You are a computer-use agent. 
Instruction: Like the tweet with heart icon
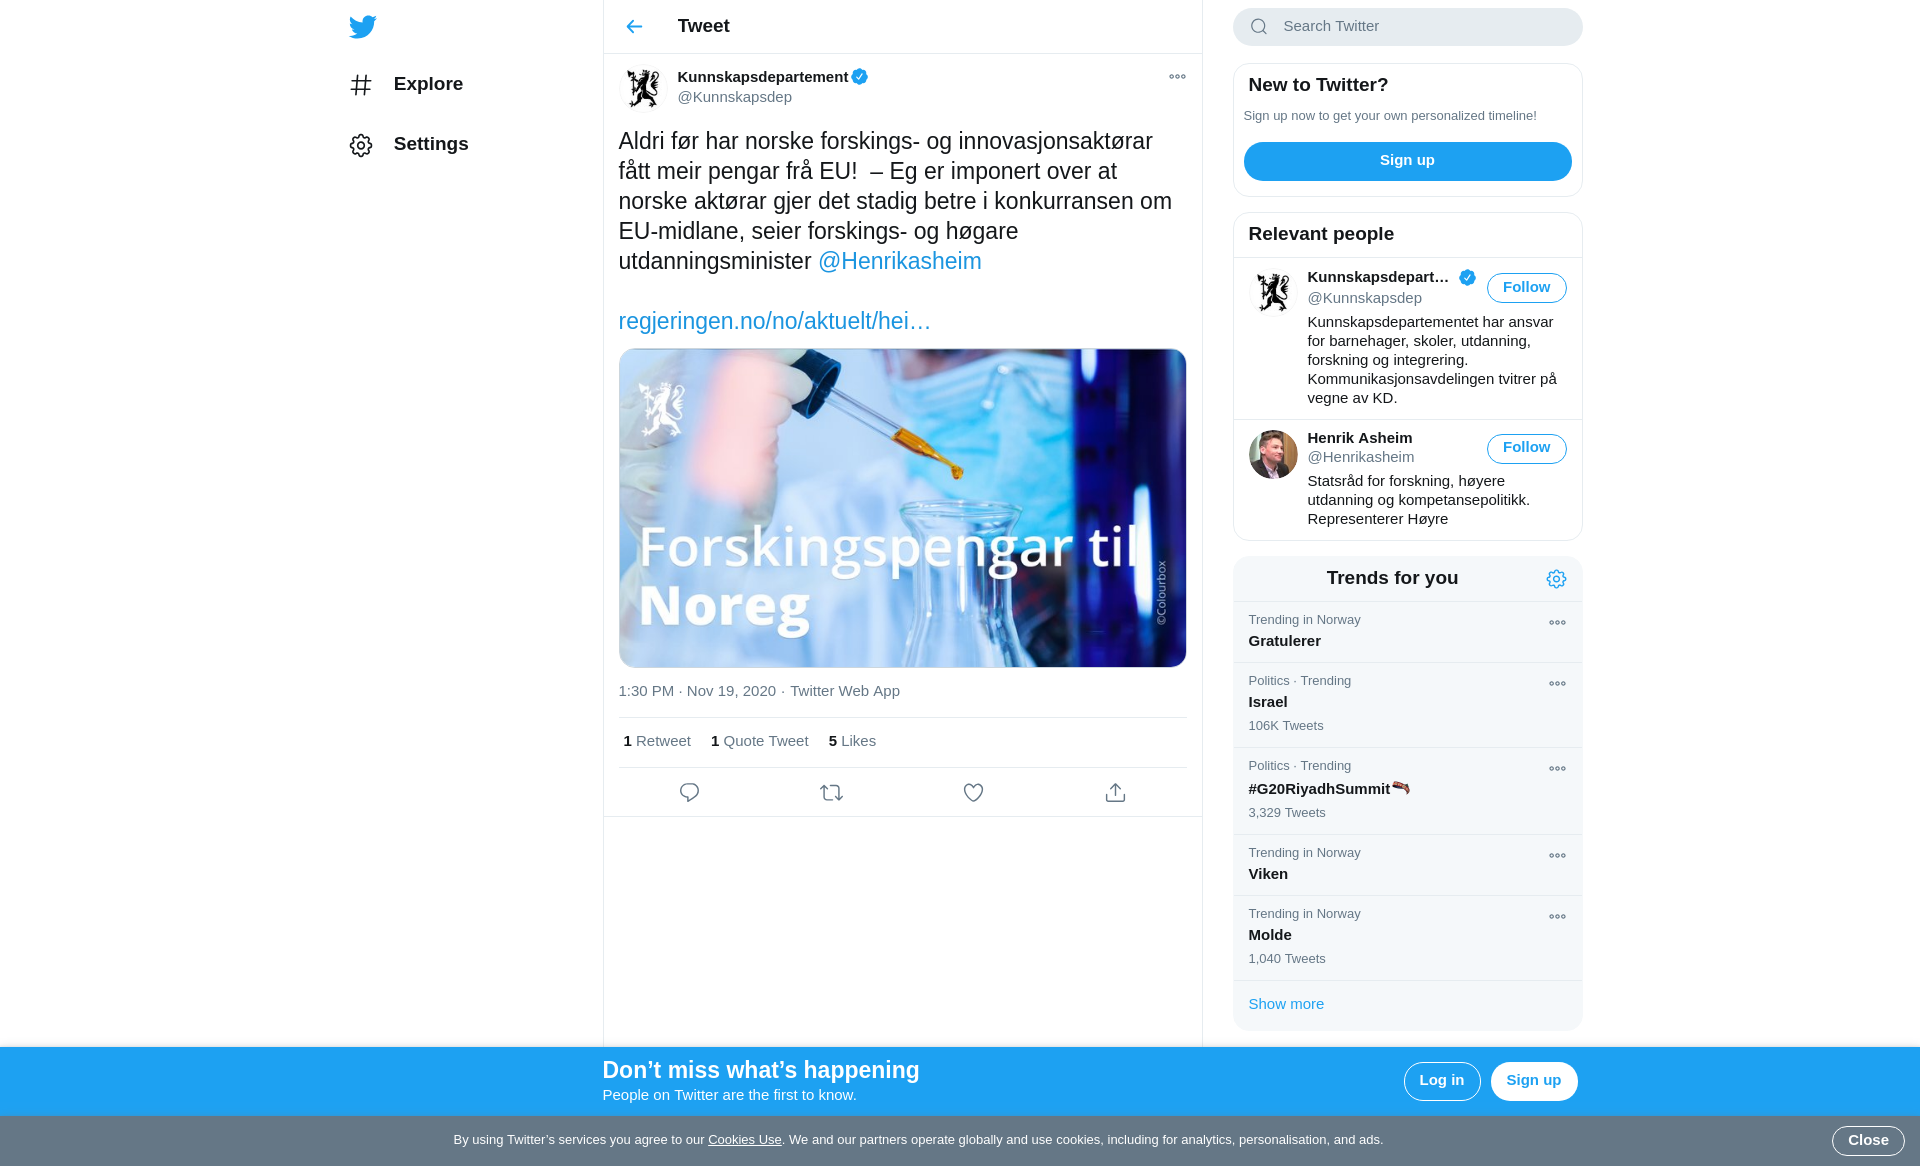(973, 793)
